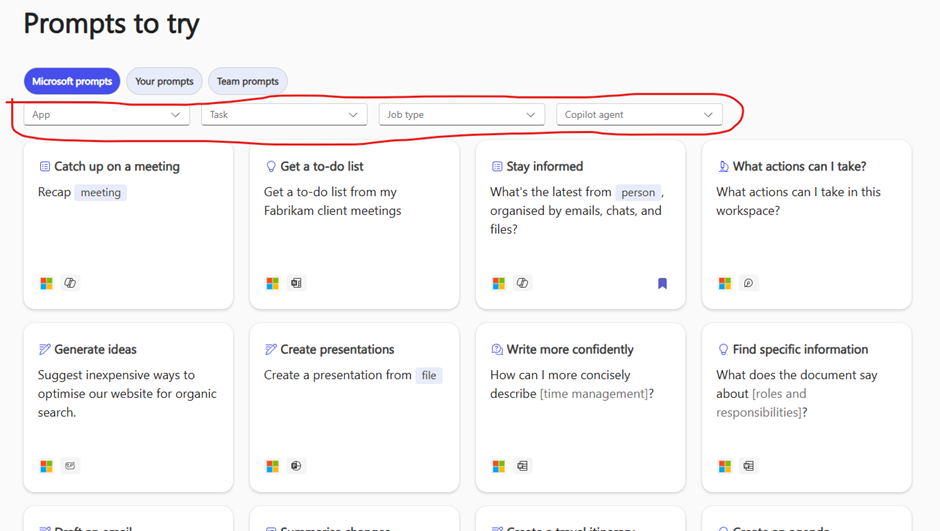
Task: Select the Microsoft prompts tab
Action: point(72,81)
